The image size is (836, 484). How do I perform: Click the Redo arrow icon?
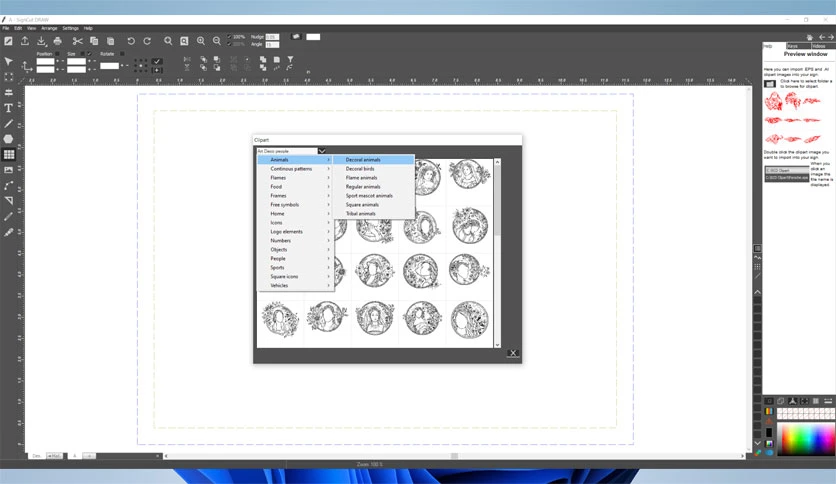(147, 41)
